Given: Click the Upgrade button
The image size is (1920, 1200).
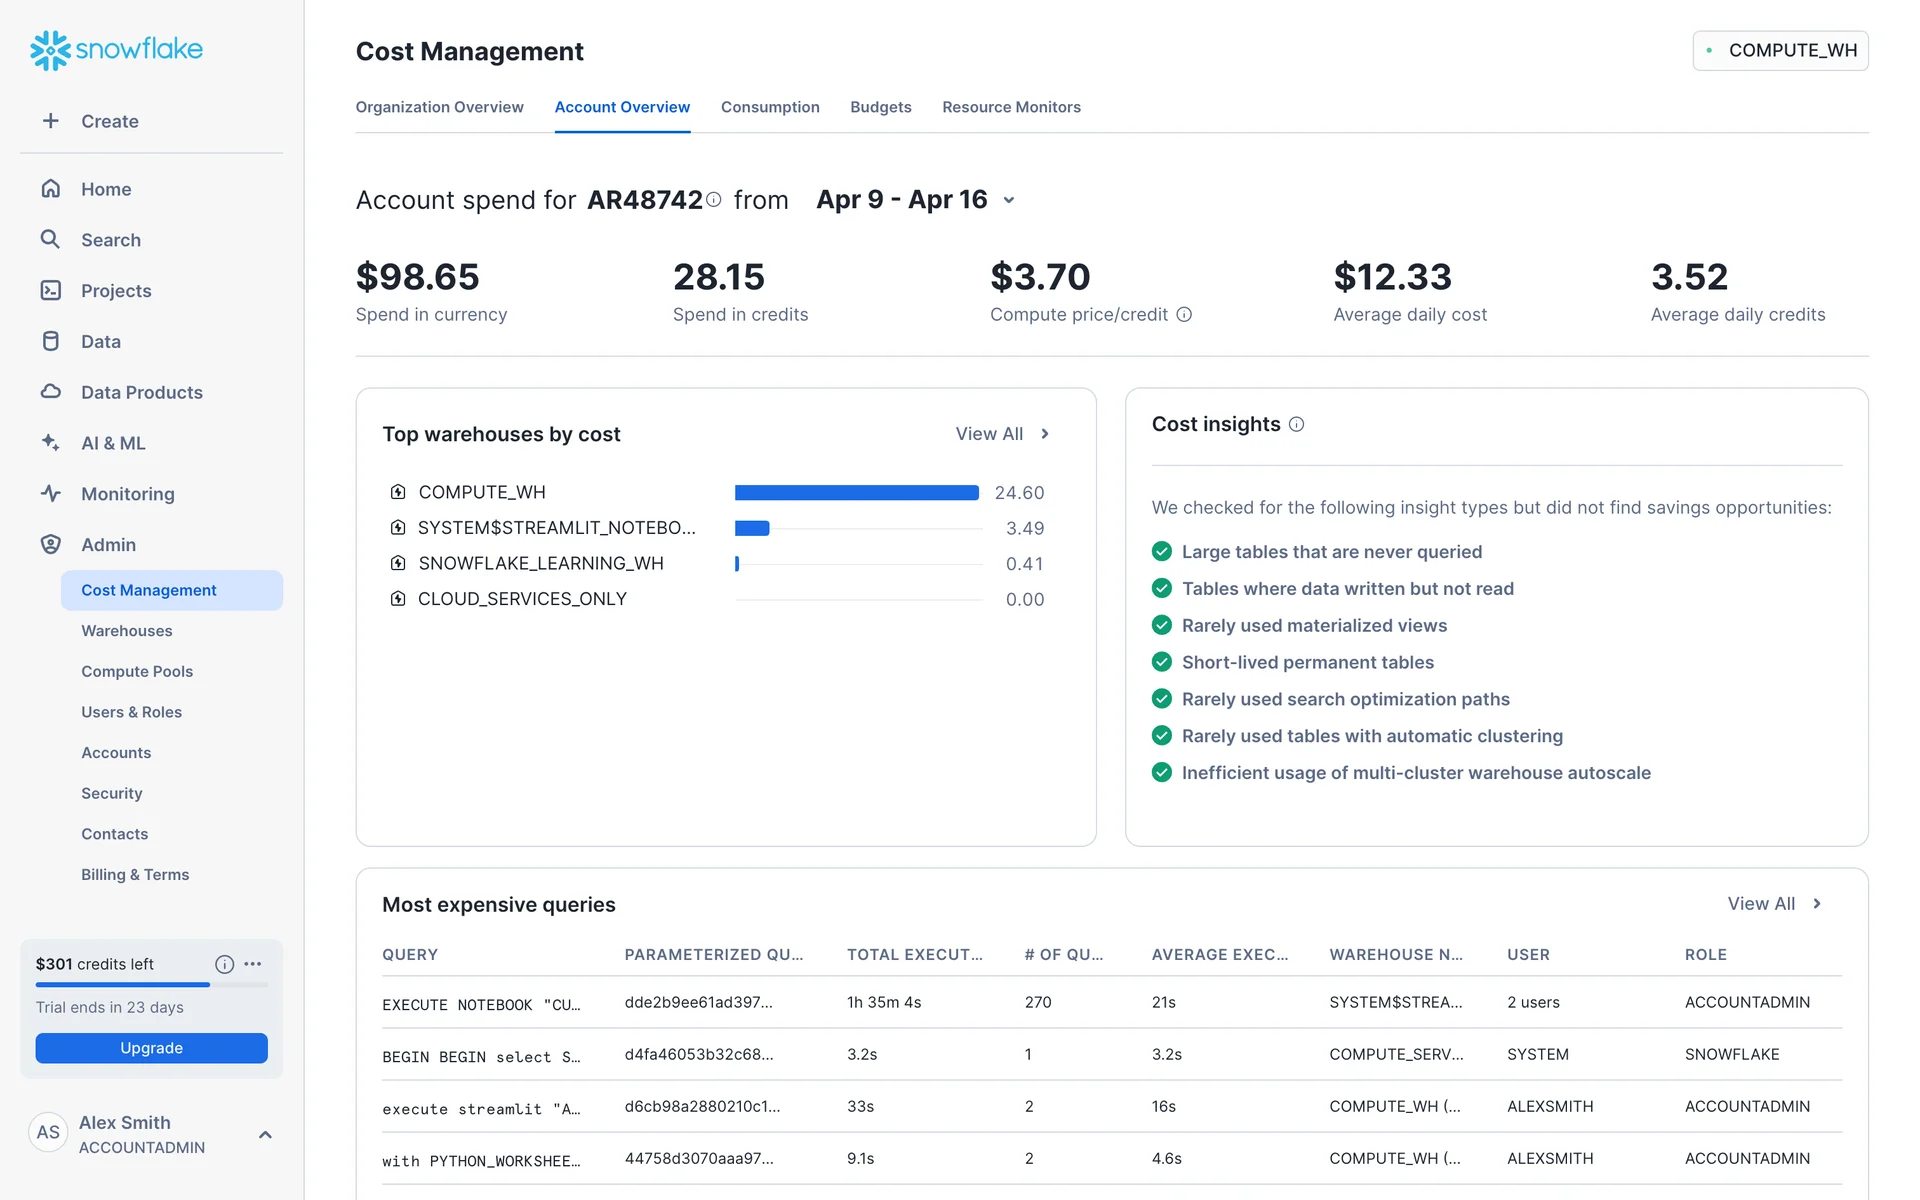Looking at the screenshot, I should pos(151,1048).
